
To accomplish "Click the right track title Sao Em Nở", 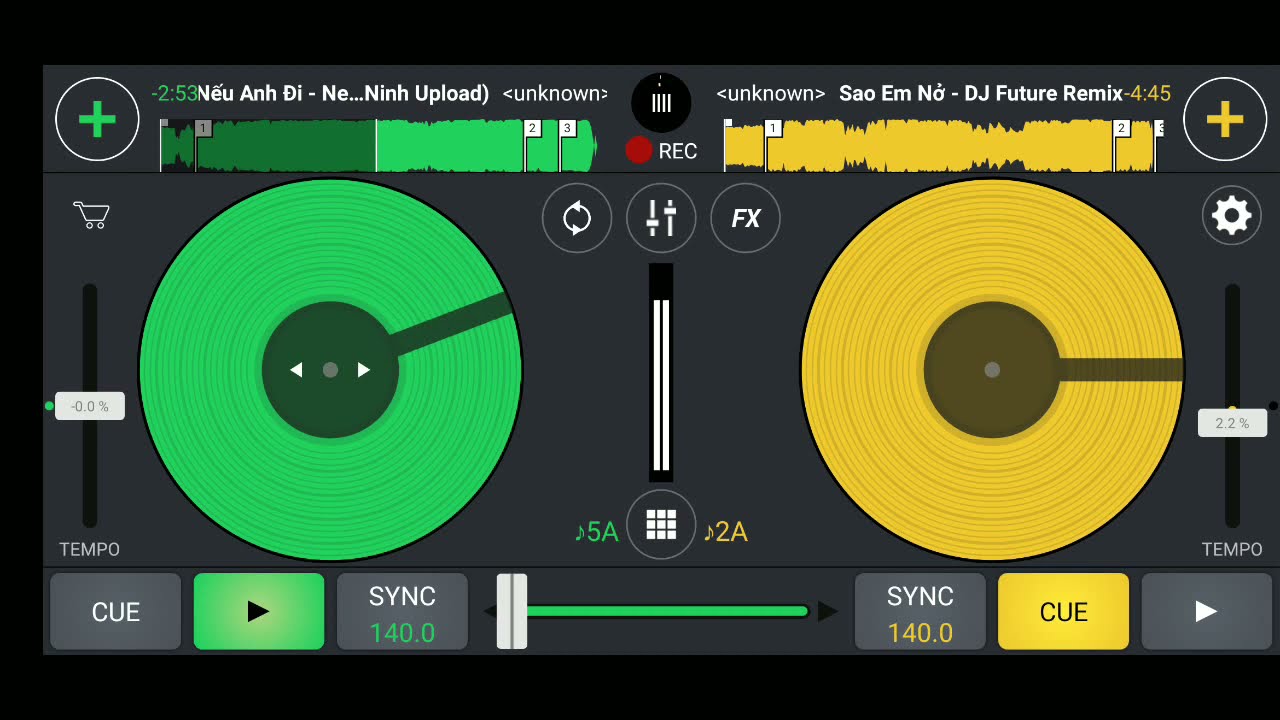I will coord(981,93).
